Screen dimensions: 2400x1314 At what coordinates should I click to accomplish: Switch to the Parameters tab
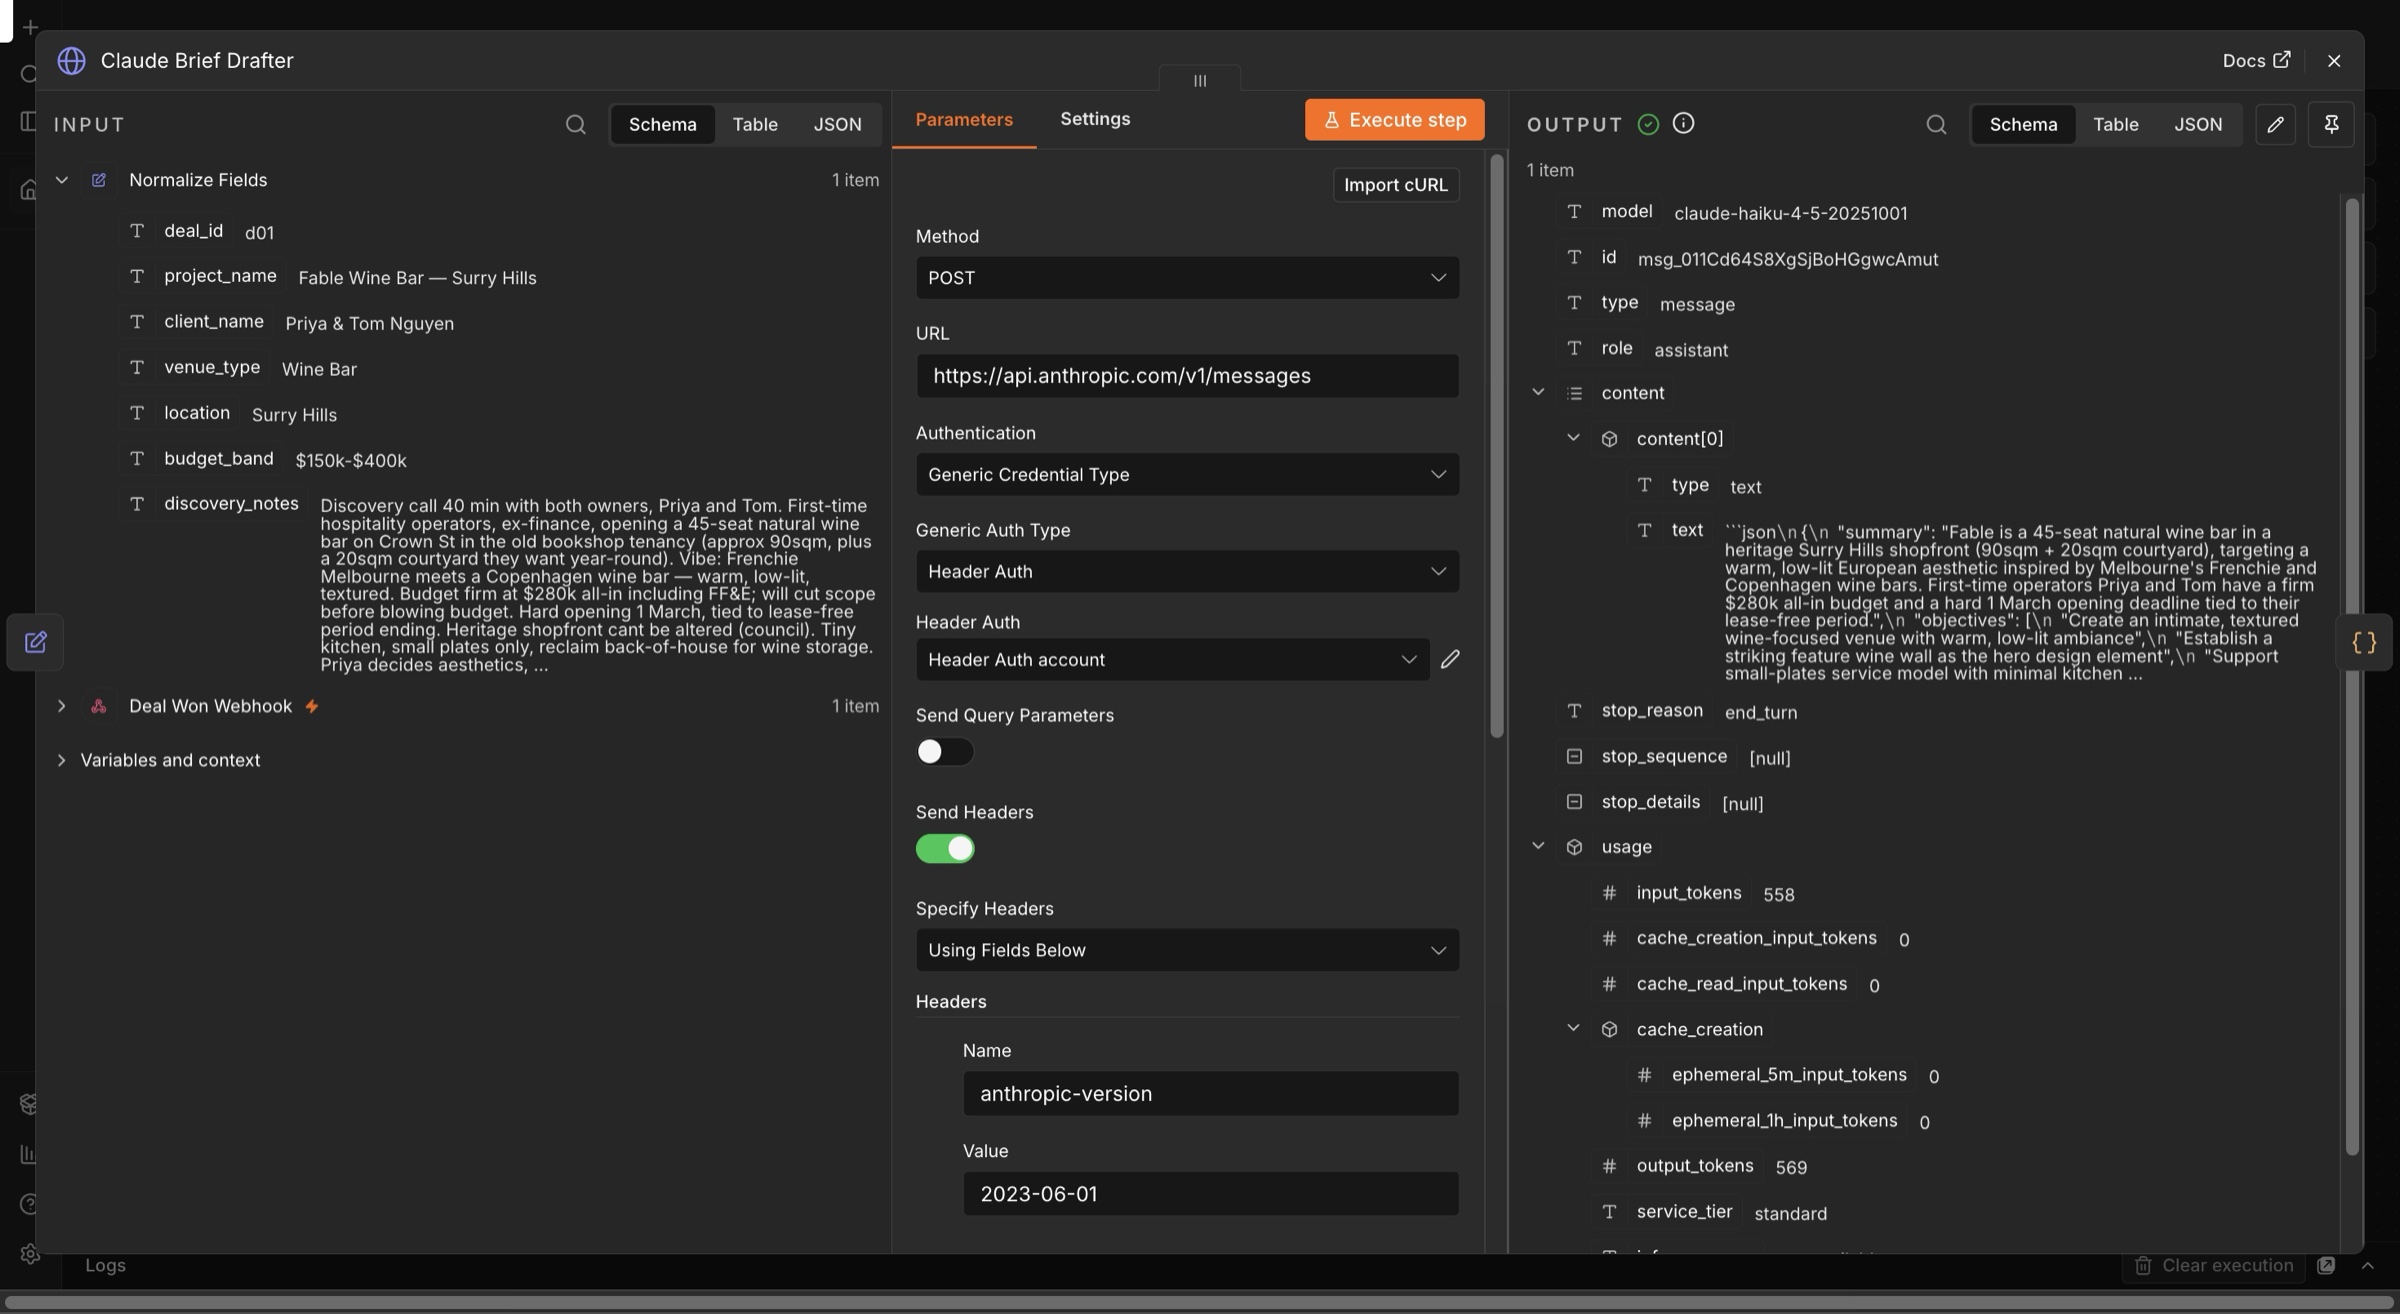964,120
